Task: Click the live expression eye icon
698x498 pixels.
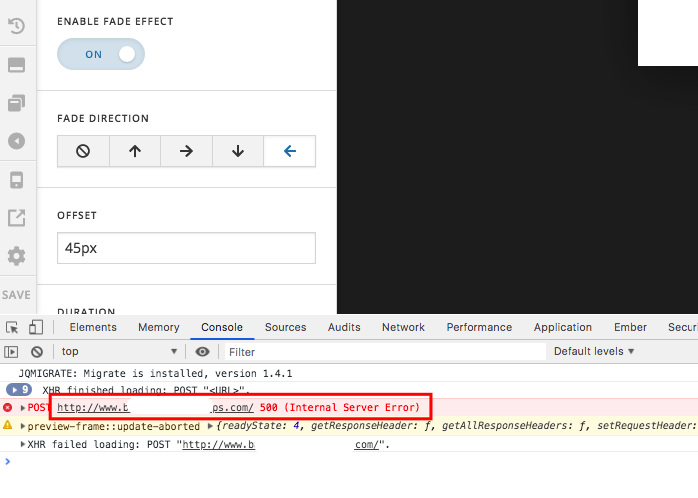Action: (x=203, y=352)
